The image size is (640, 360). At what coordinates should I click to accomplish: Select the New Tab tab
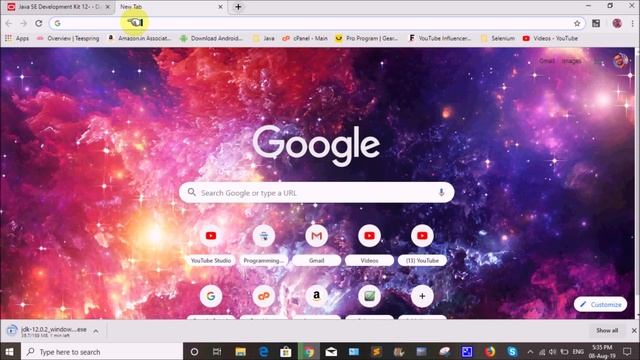click(x=171, y=7)
